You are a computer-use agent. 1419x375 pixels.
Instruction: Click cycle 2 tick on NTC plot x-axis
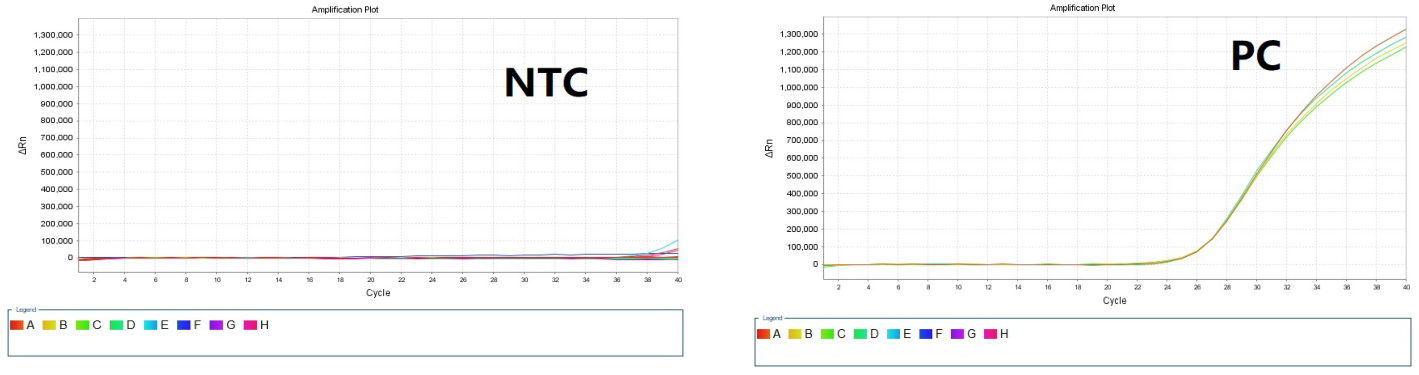[x=93, y=280]
